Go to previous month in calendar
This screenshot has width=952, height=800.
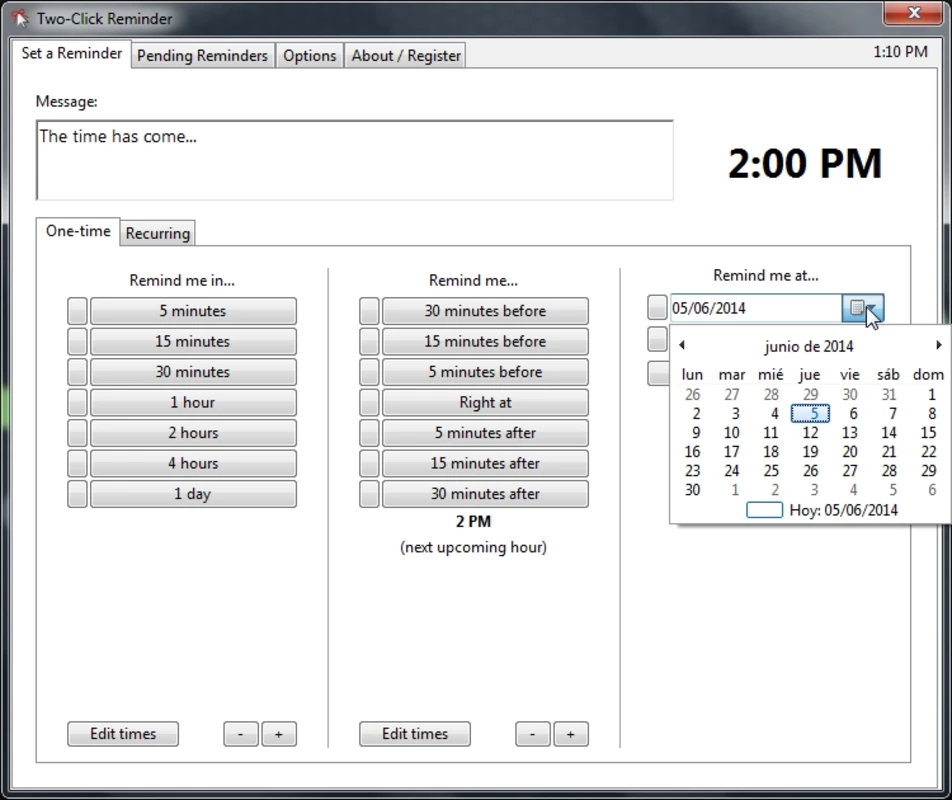point(682,345)
